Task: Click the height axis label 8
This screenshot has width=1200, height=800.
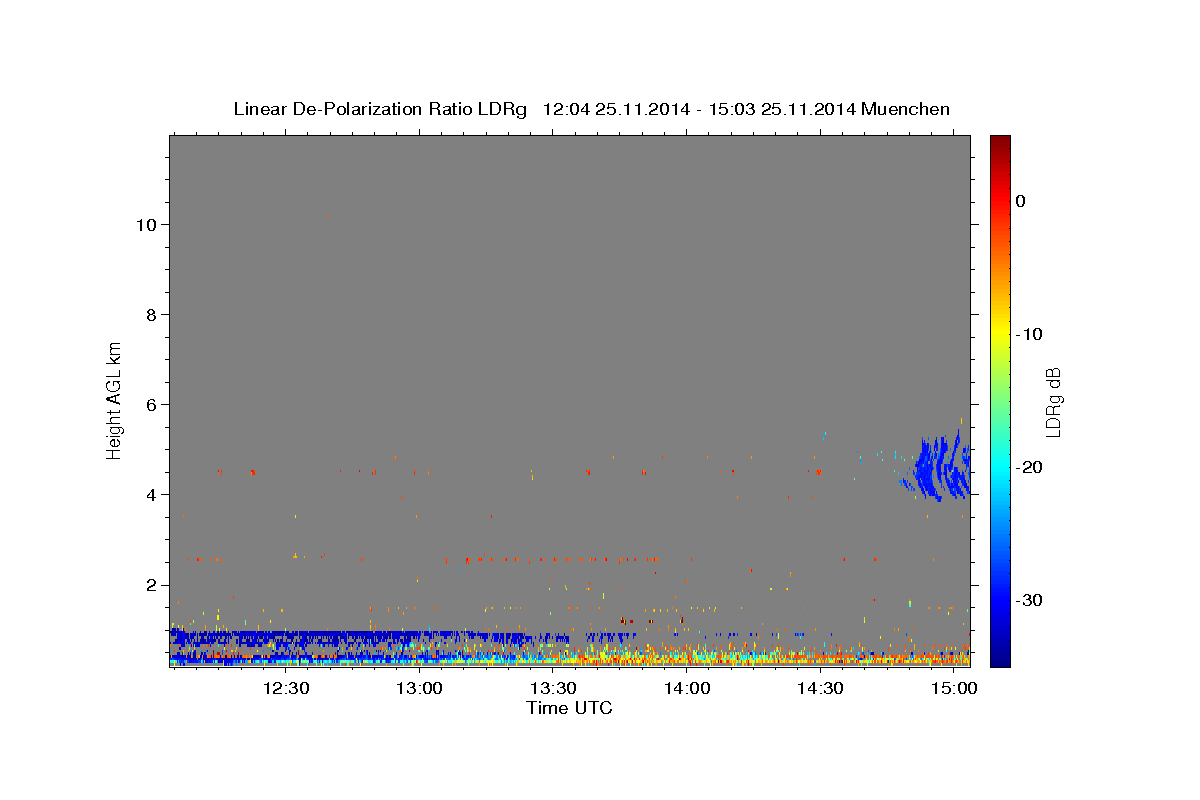Action: click(151, 315)
